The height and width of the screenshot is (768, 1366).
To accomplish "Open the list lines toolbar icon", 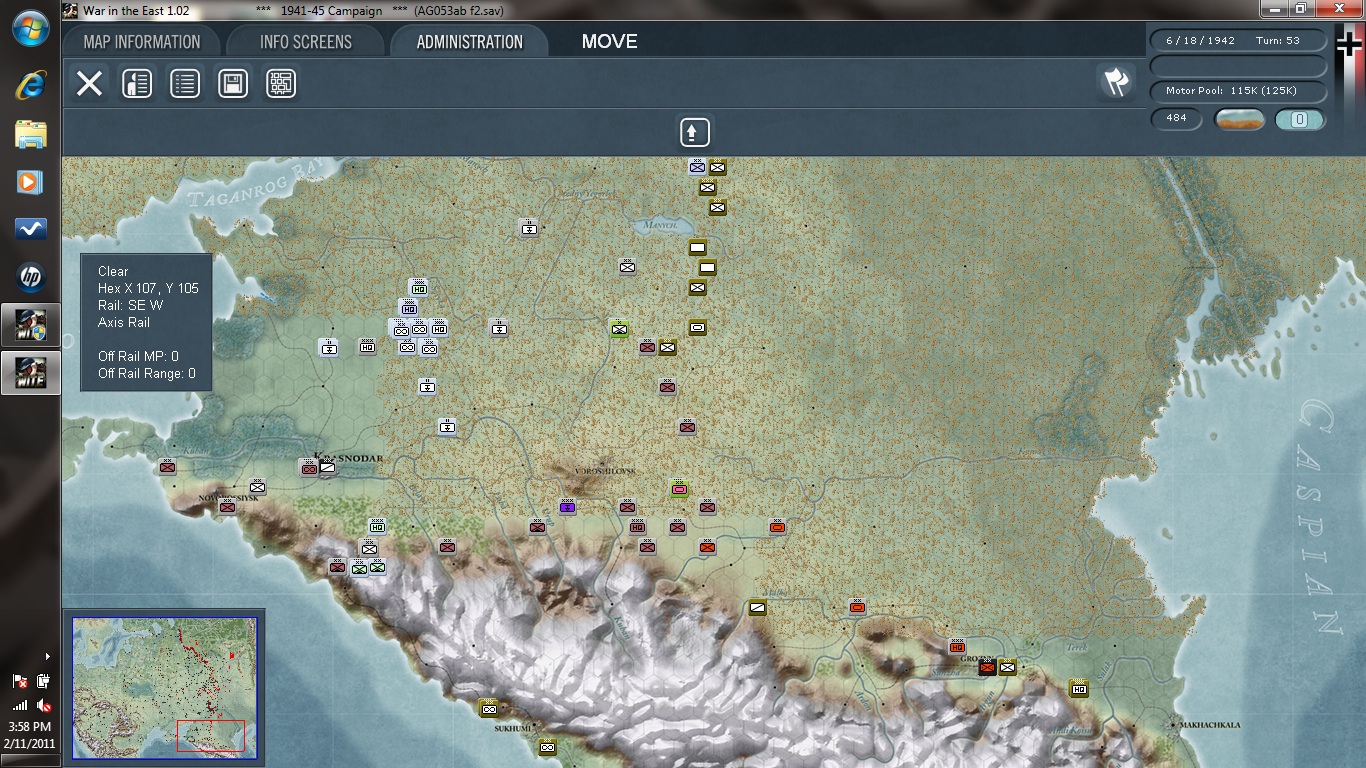I will 185,83.
